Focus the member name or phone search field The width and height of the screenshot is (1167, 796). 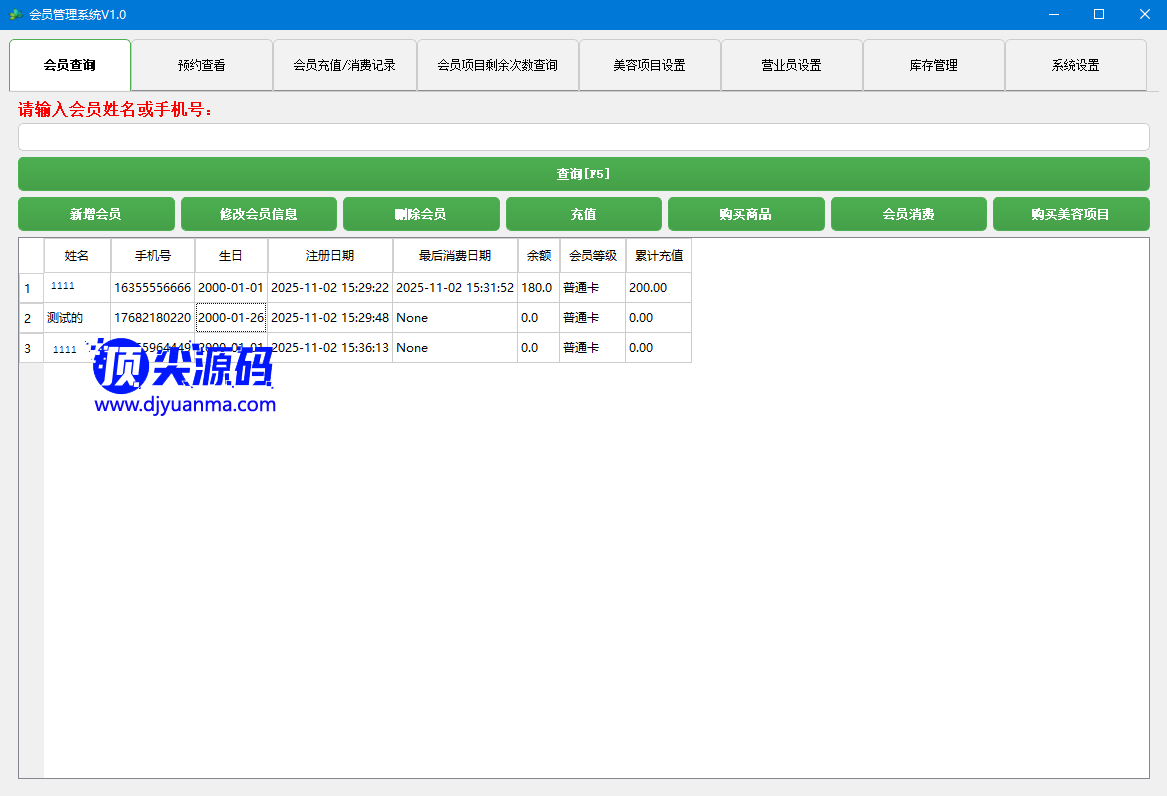click(x=583, y=137)
